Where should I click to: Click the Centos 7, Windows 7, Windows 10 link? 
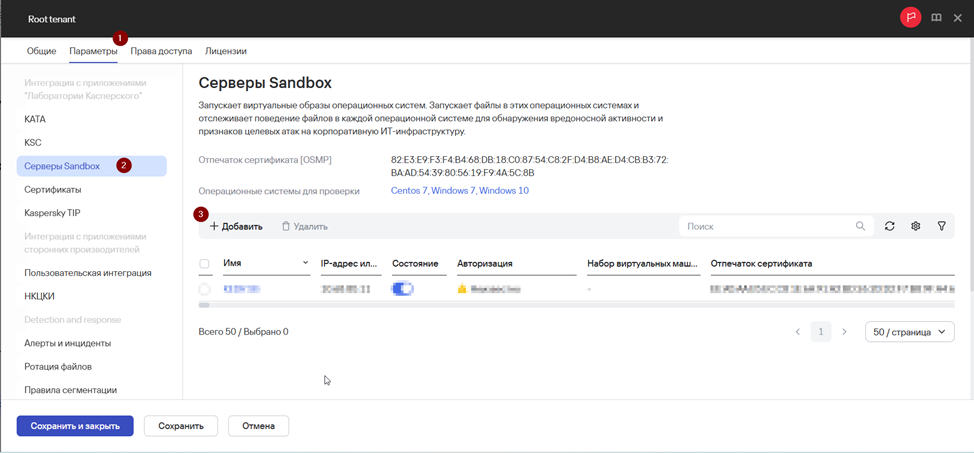(x=460, y=191)
